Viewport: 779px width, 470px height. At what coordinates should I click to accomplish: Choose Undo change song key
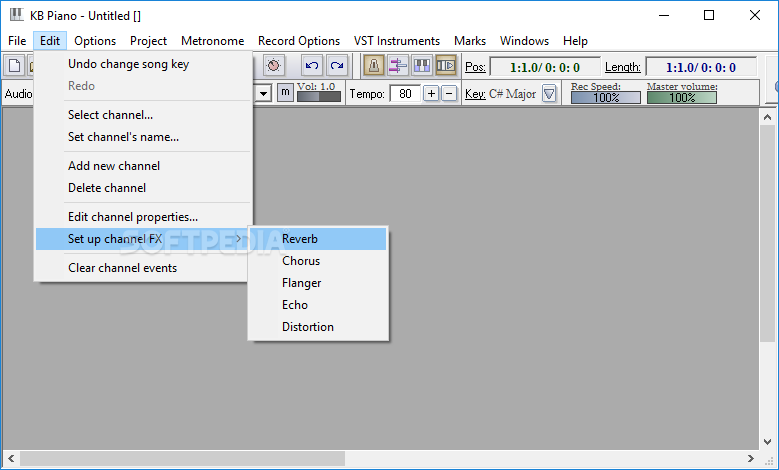pyautogui.click(x=143, y=64)
